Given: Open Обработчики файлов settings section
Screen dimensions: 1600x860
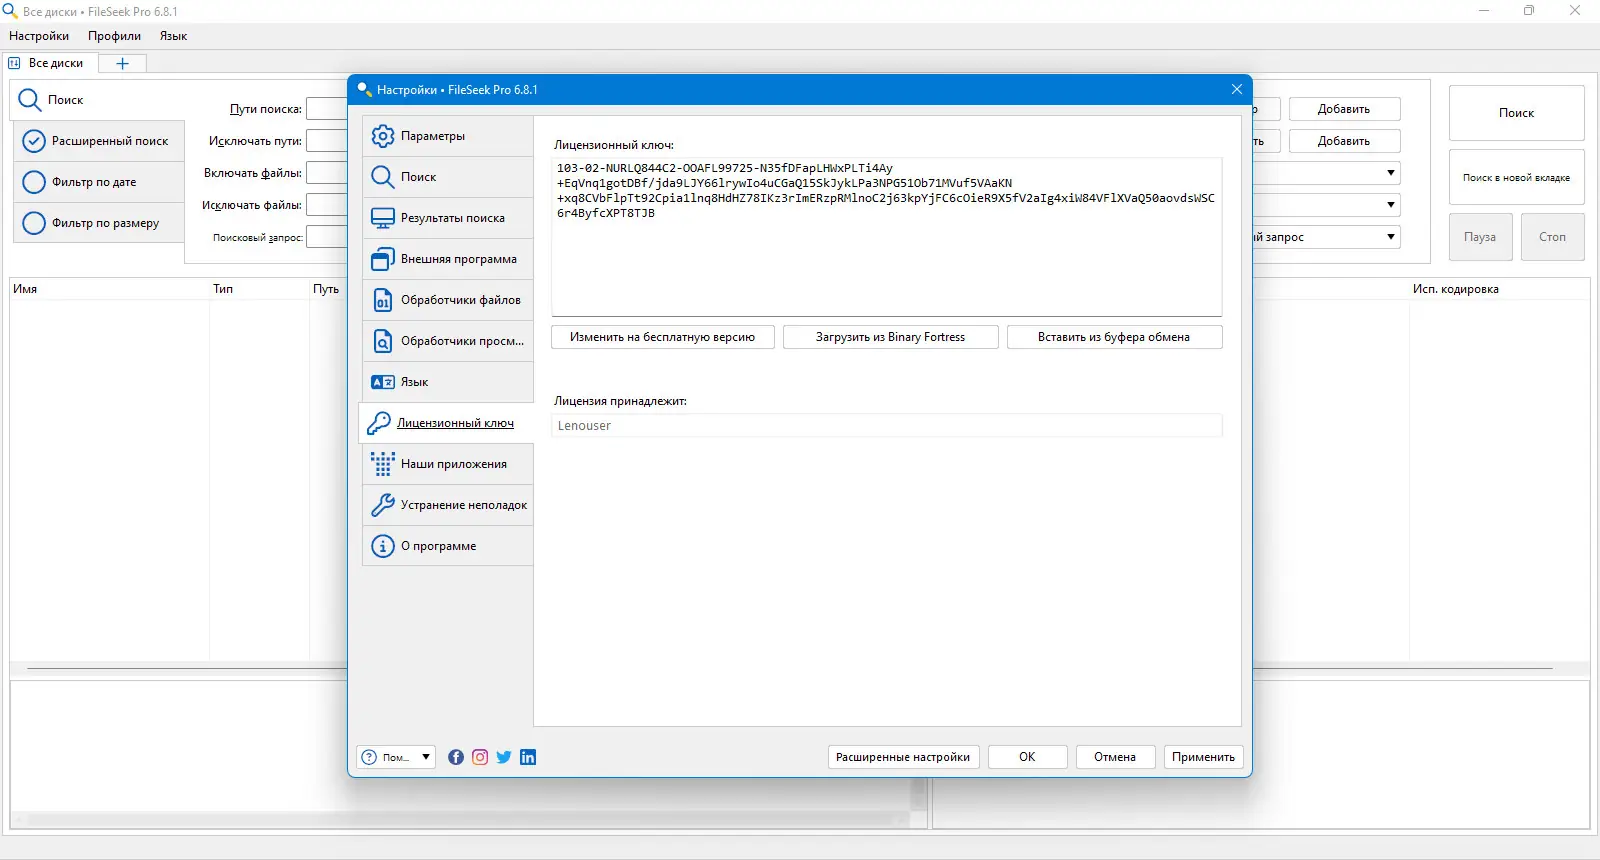Looking at the screenshot, I should click(447, 300).
